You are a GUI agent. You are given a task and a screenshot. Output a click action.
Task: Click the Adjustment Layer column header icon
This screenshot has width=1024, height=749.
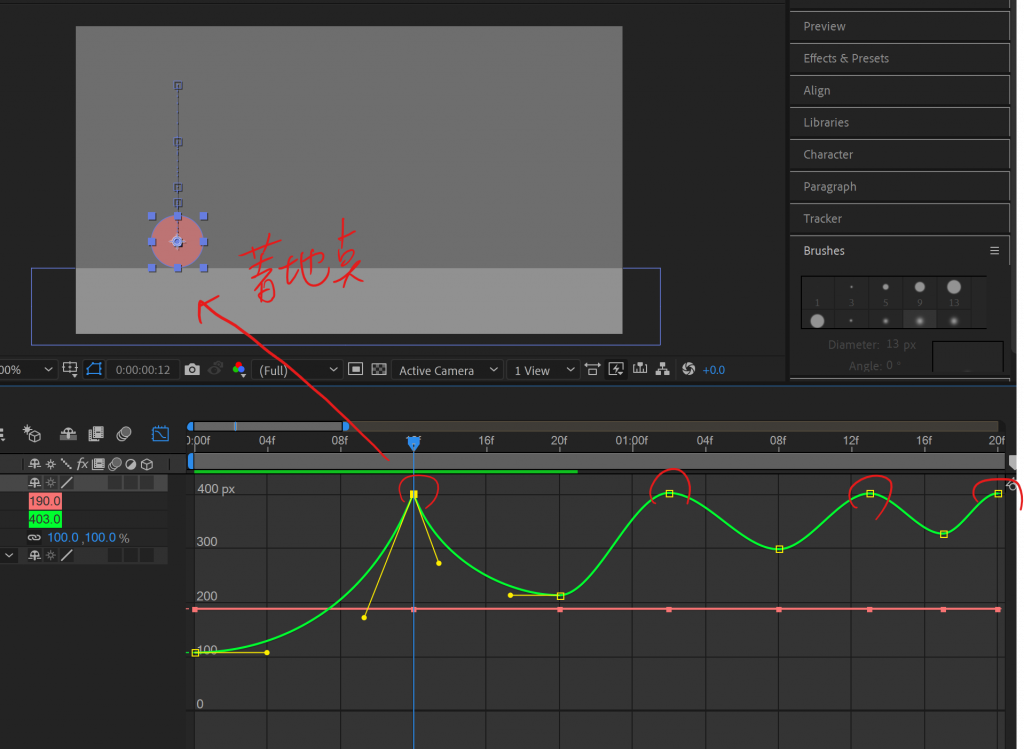coord(131,464)
